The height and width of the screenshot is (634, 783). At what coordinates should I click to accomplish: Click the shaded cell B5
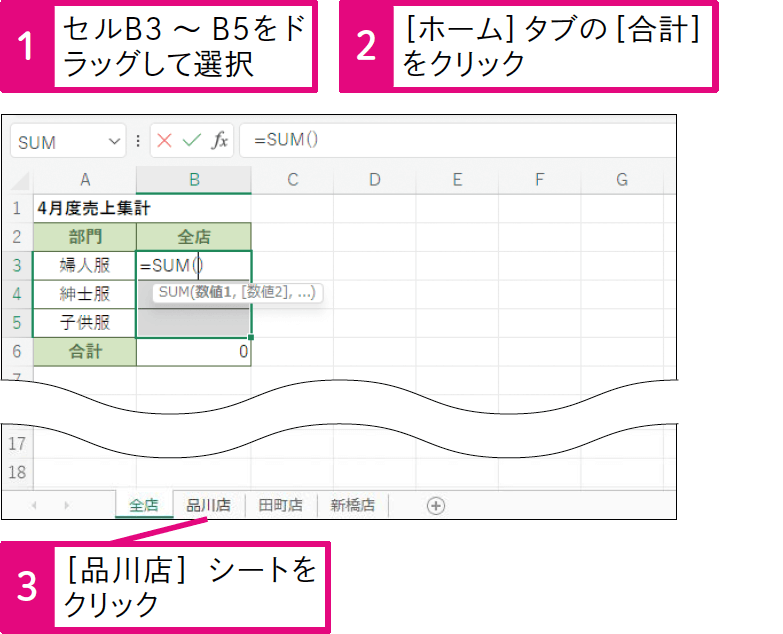click(x=194, y=323)
